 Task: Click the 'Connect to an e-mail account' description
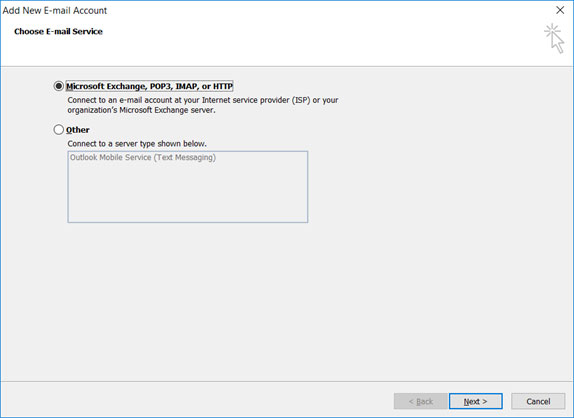[203, 105]
